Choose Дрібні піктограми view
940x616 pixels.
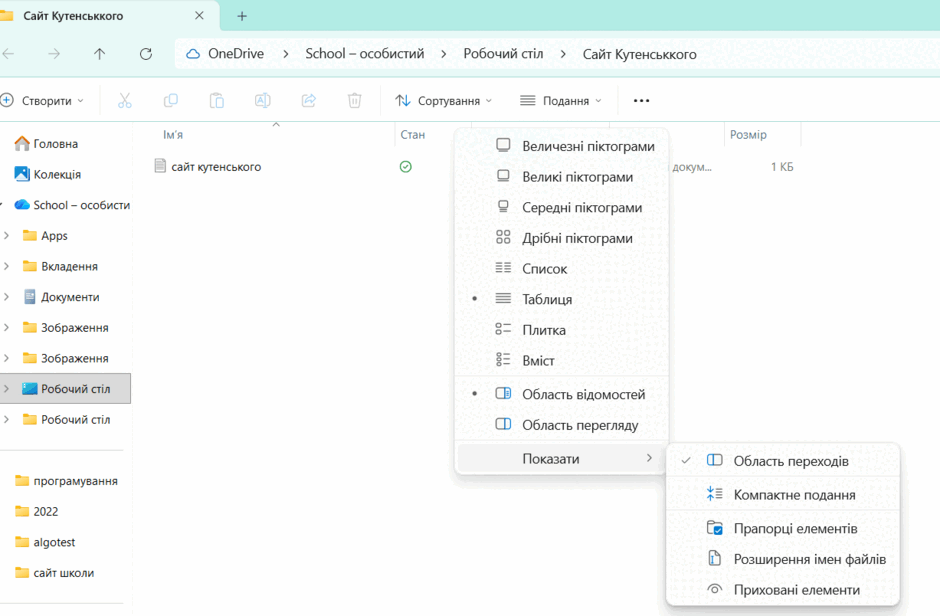coord(562,238)
